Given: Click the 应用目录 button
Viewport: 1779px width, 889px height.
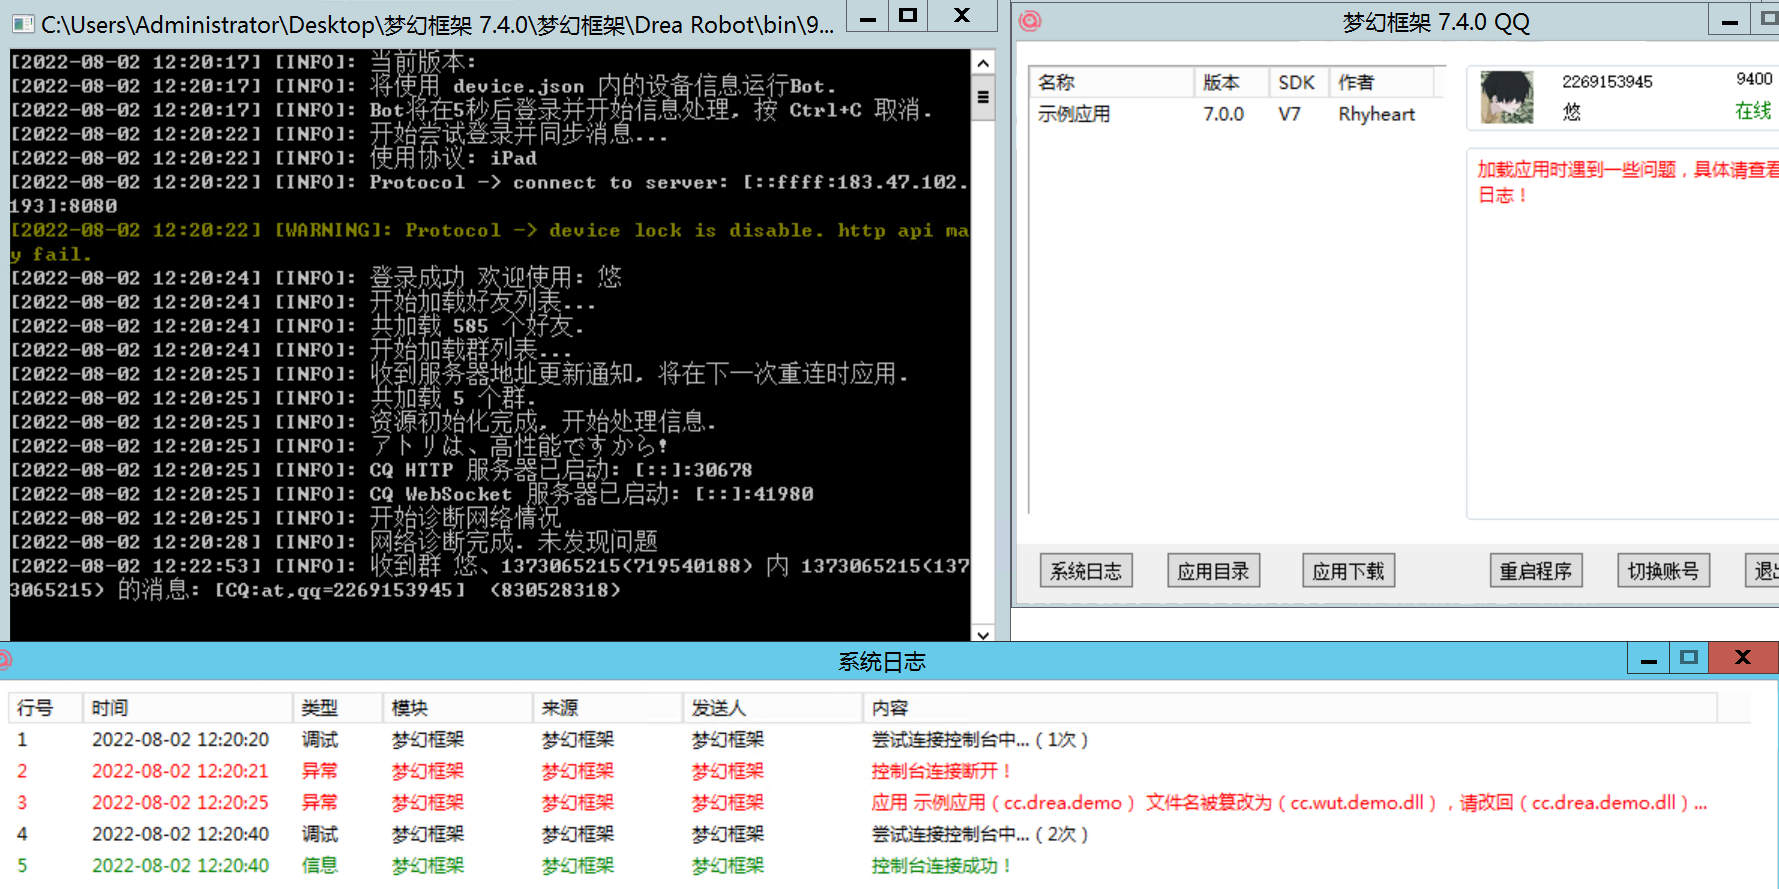Looking at the screenshot, I should click(1213, 571).
